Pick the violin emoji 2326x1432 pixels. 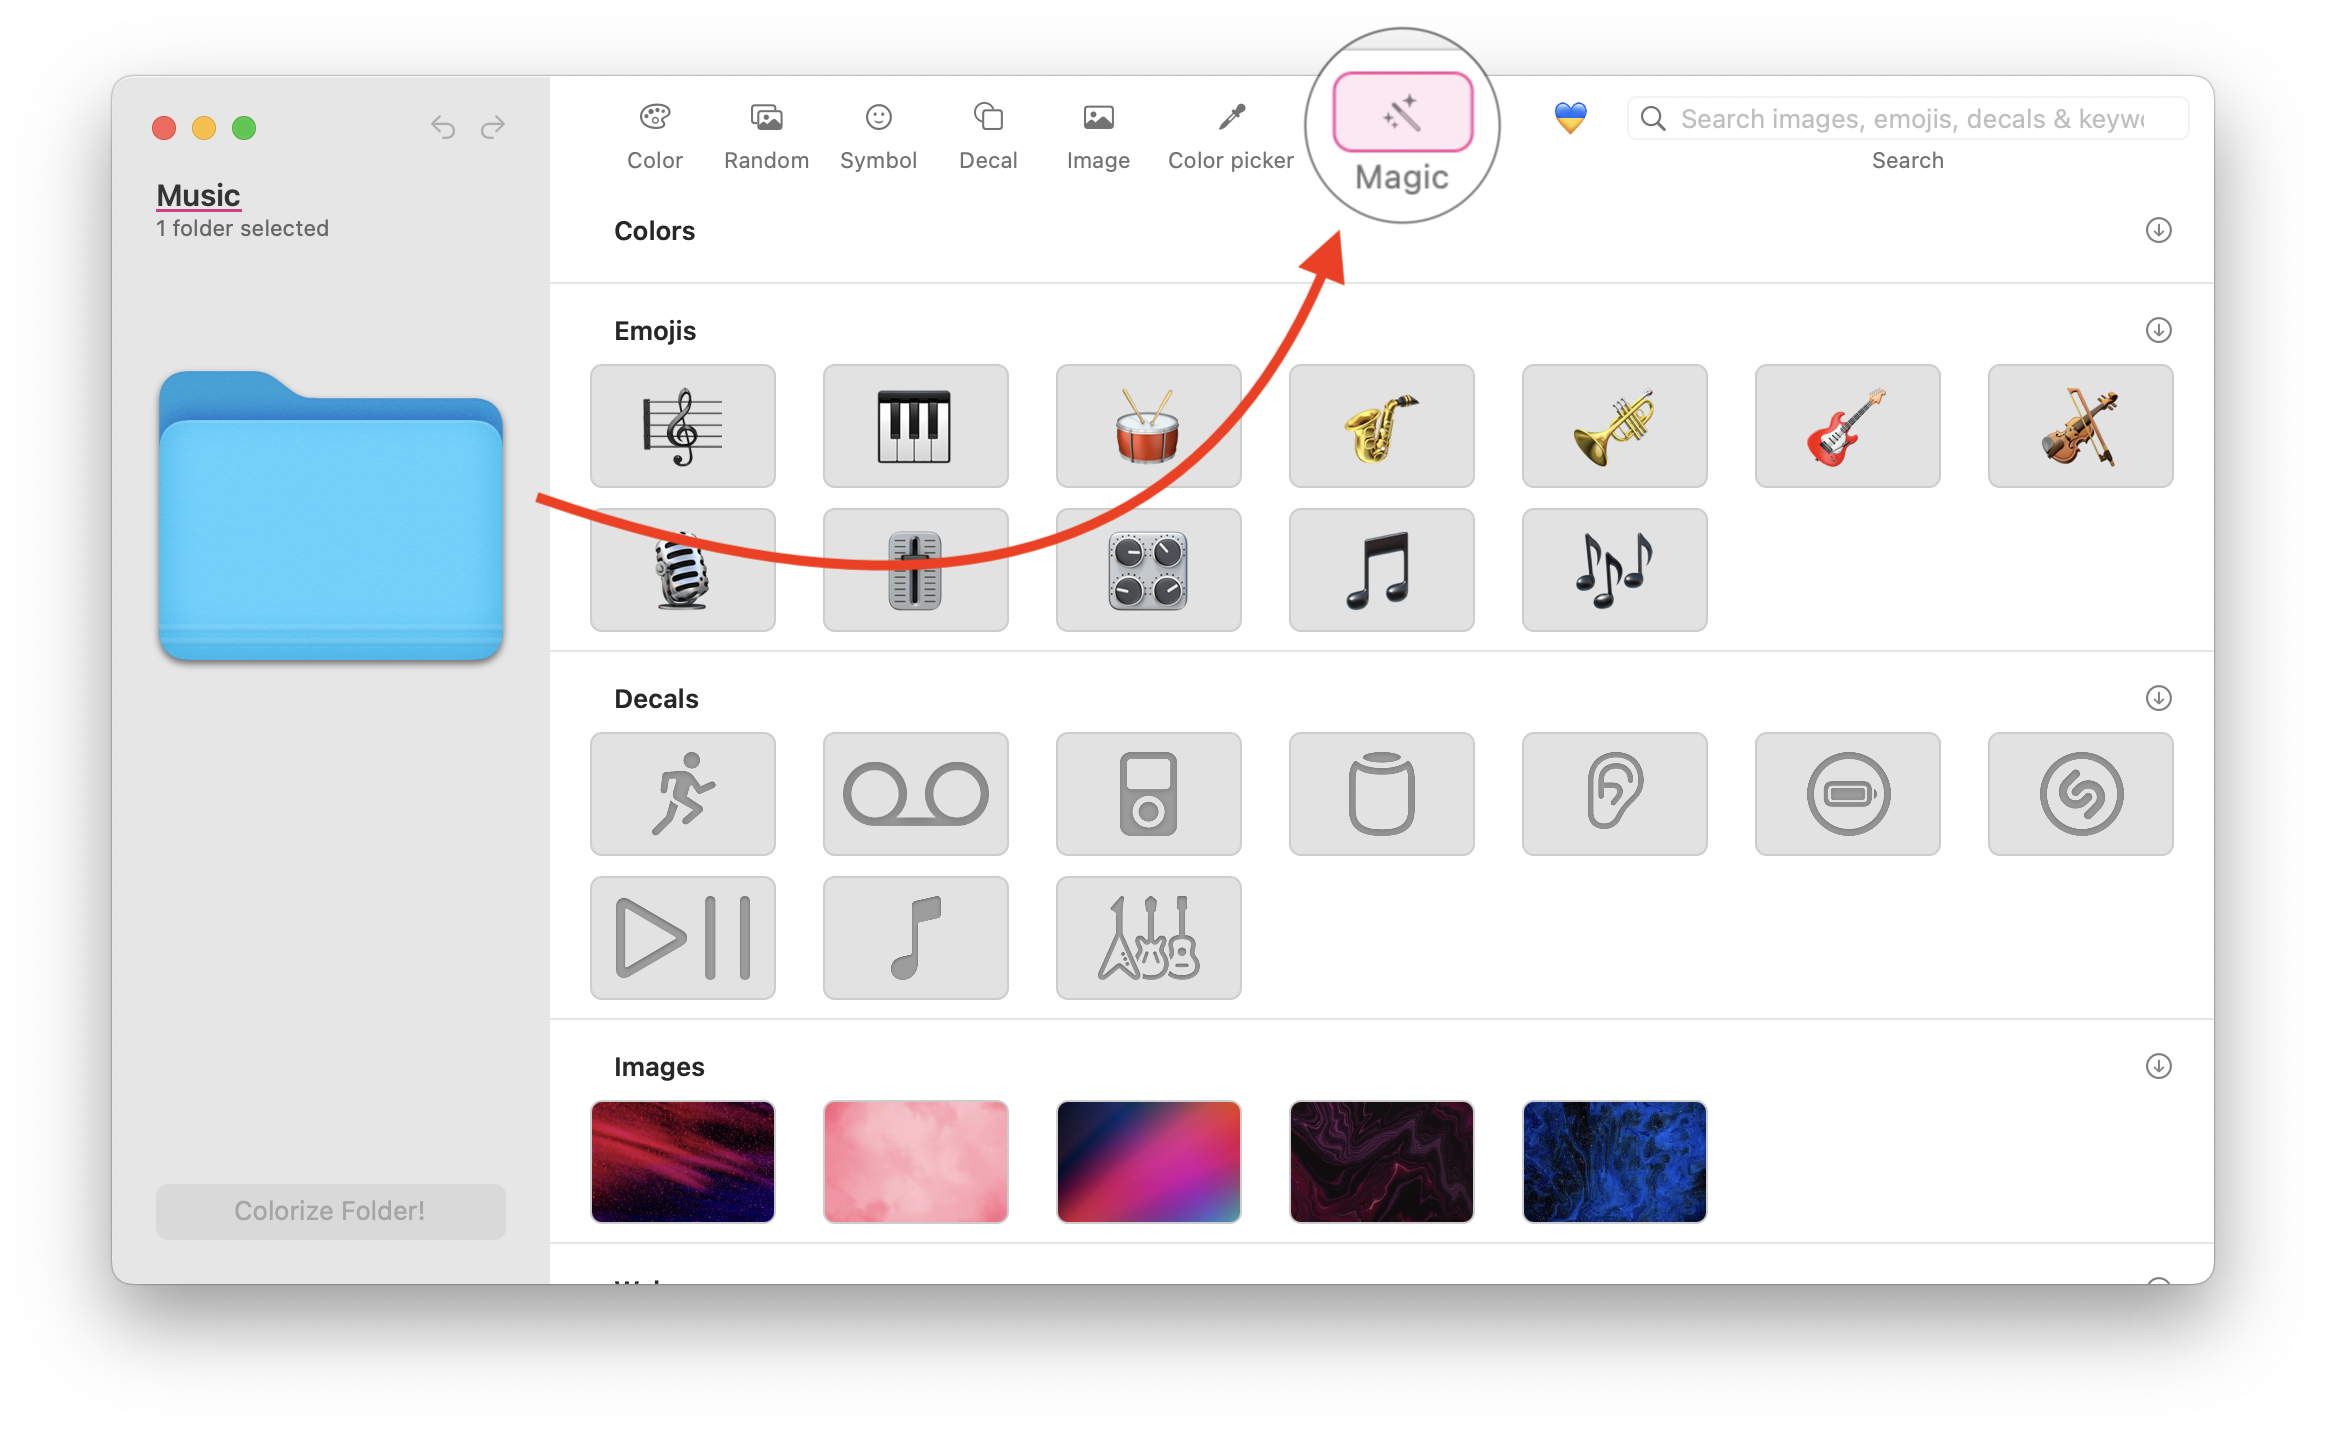coord(2080,426)
